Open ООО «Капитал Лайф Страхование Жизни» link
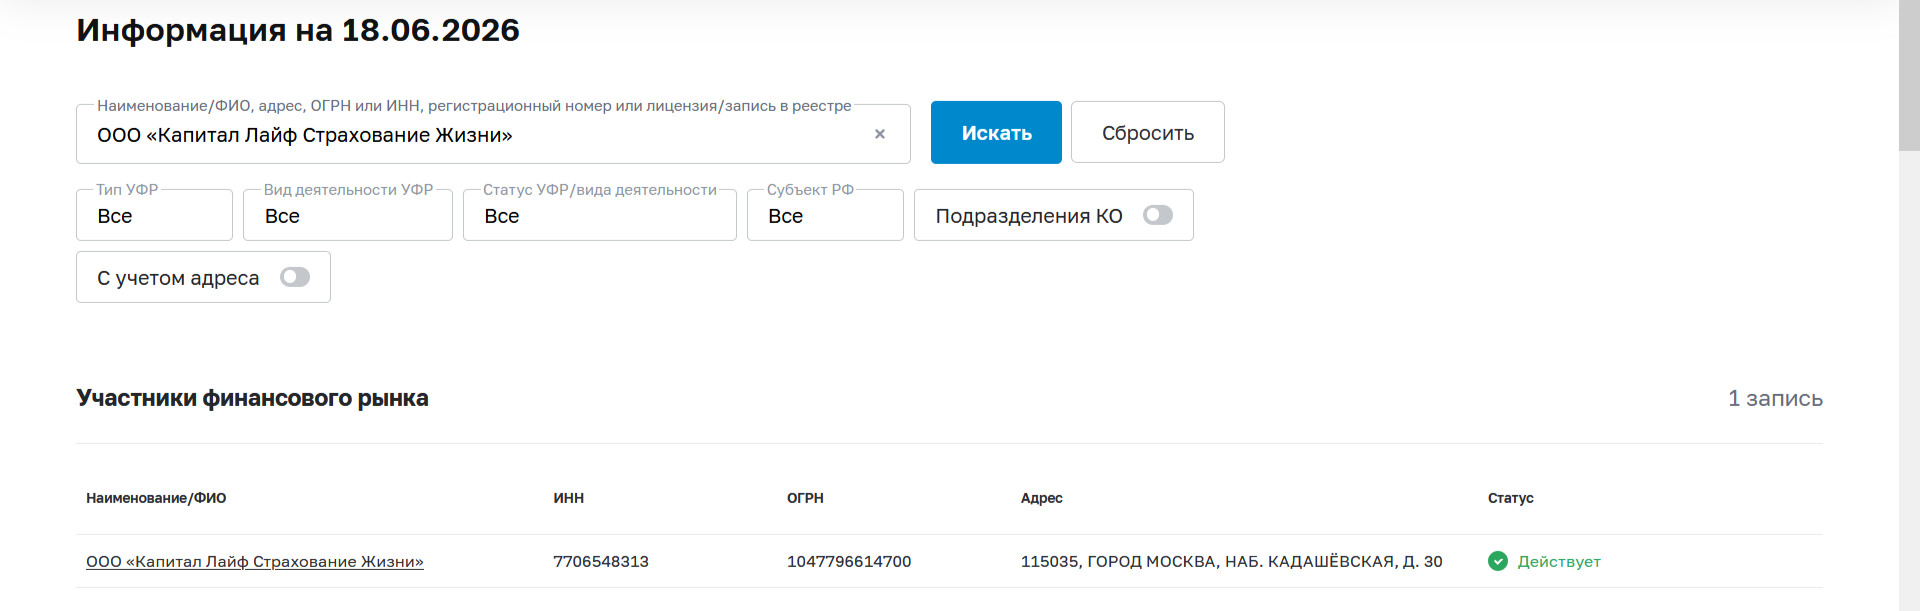 point(255,562)
